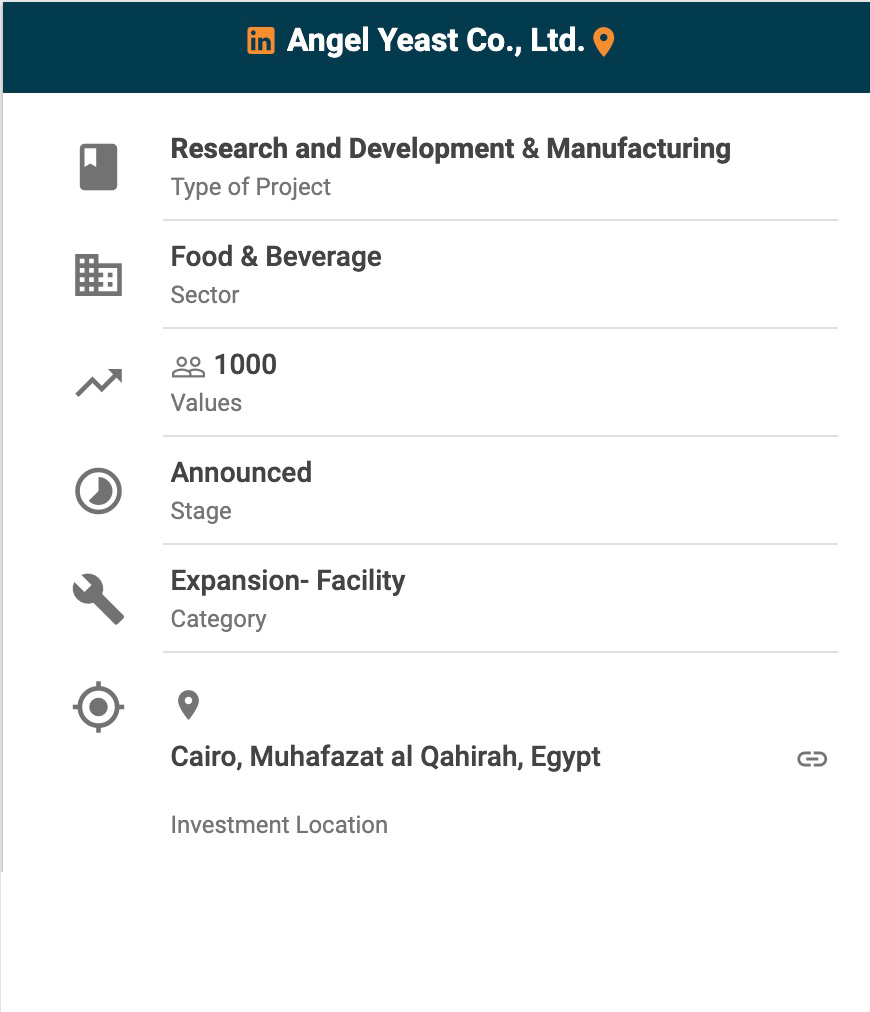Click the Category wrench icon
This screenshot has height=1012, width=870.
tap(98, 599)
